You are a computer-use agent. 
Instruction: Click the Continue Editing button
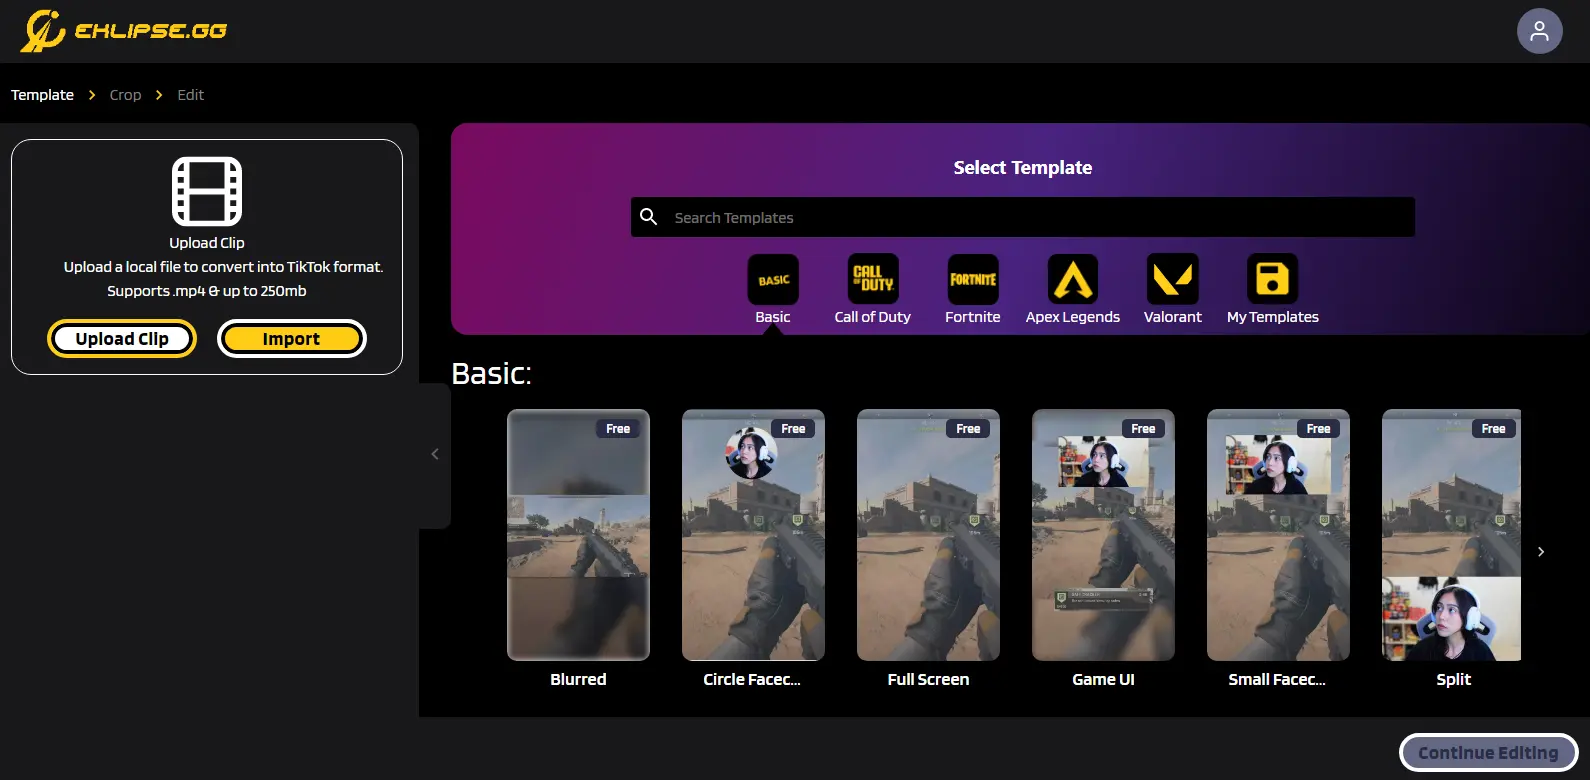(1488, 753)
